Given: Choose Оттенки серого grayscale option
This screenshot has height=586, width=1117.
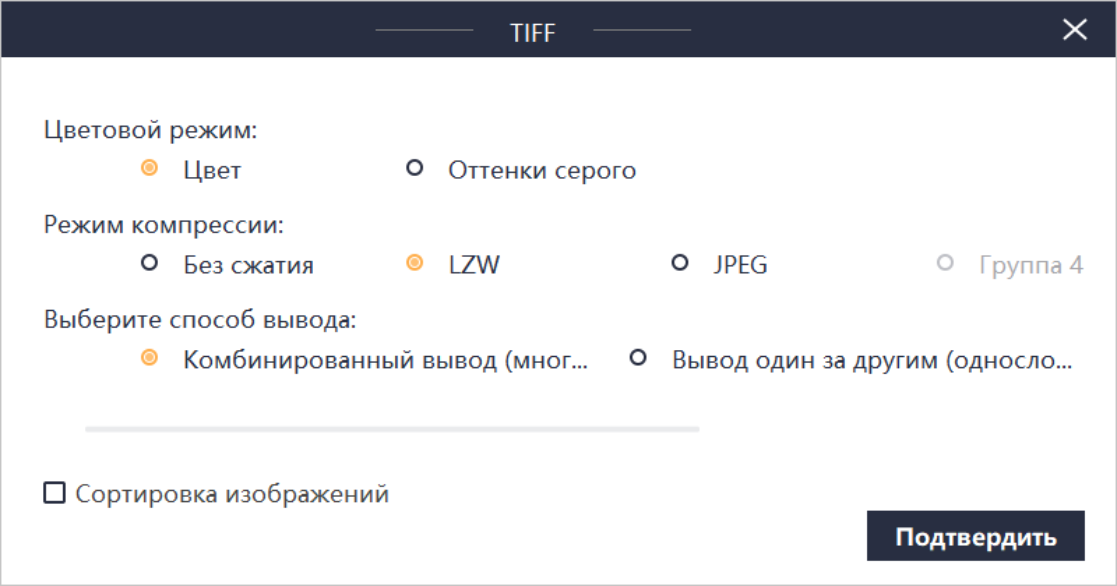Looking at the screenshot, I should pos(414,168).
